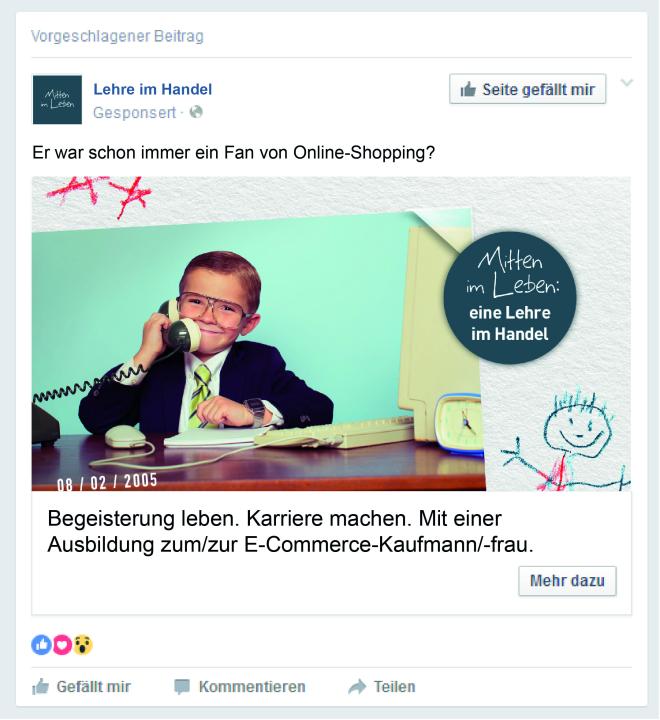Click Kommentieren to comment

(x=240, y=686)
